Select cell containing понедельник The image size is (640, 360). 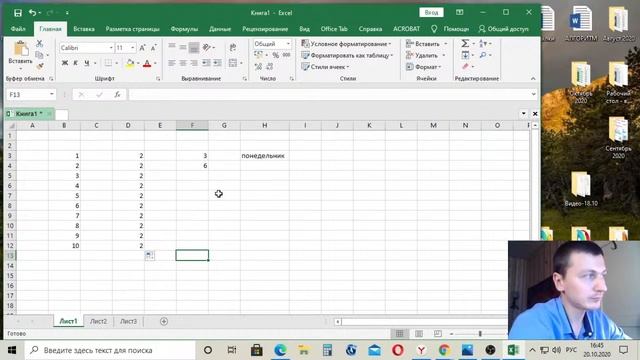coord(264,156)
